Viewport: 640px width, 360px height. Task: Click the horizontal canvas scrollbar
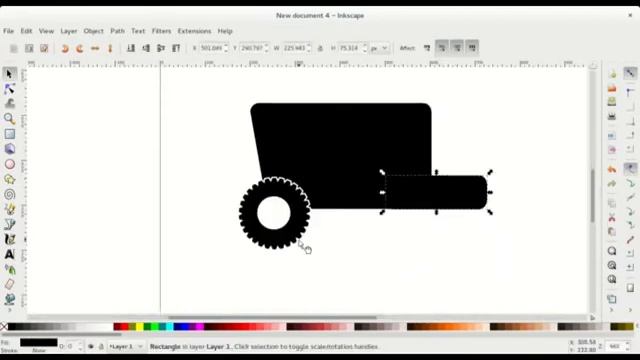pyautogui.click(x=272, y=317)
